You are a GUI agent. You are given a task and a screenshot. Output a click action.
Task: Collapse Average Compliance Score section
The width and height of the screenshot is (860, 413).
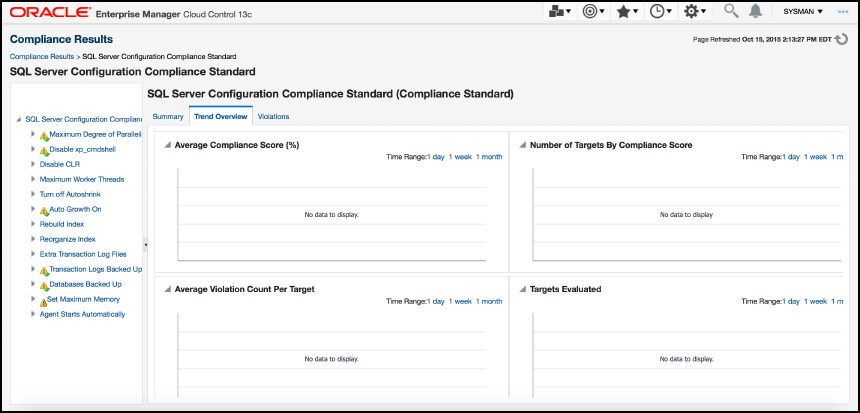[x=167, y=146]
